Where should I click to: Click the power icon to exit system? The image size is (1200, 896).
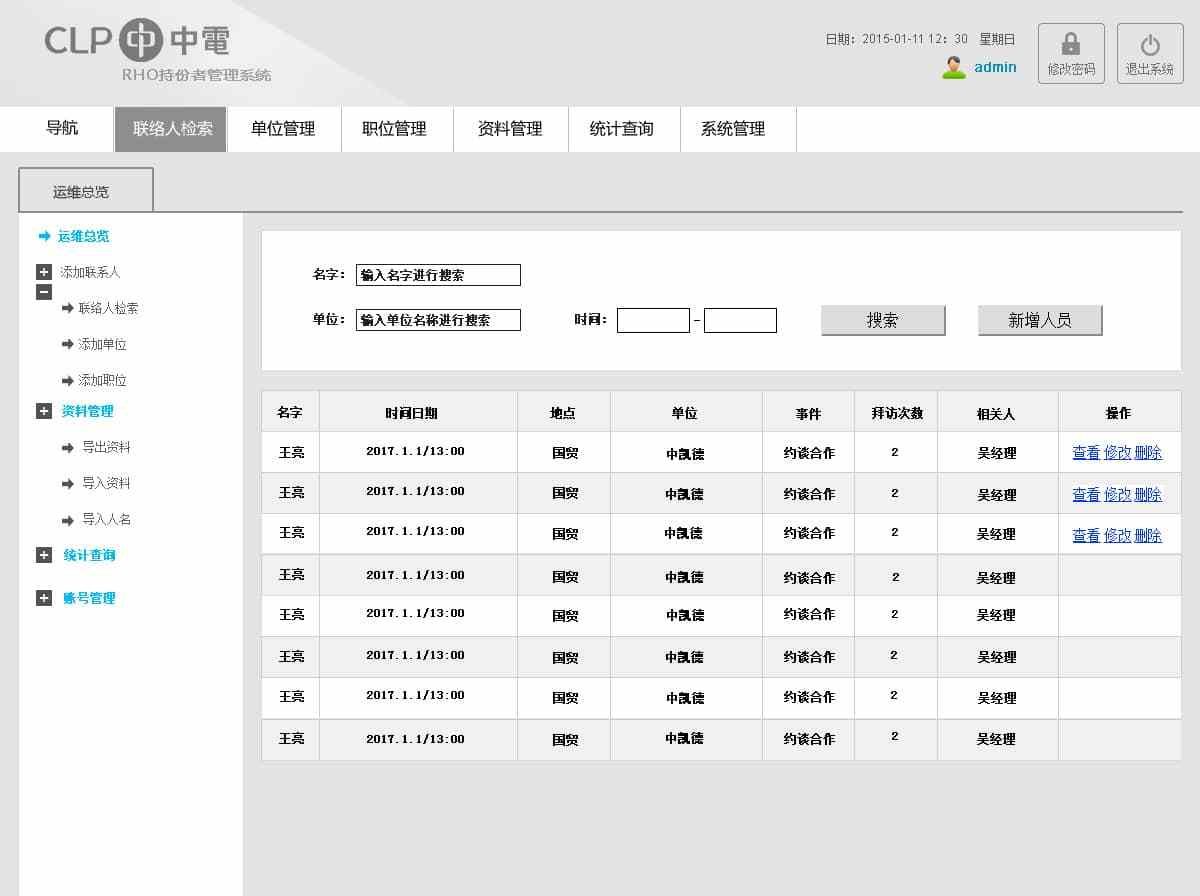tap(1149, 45)
